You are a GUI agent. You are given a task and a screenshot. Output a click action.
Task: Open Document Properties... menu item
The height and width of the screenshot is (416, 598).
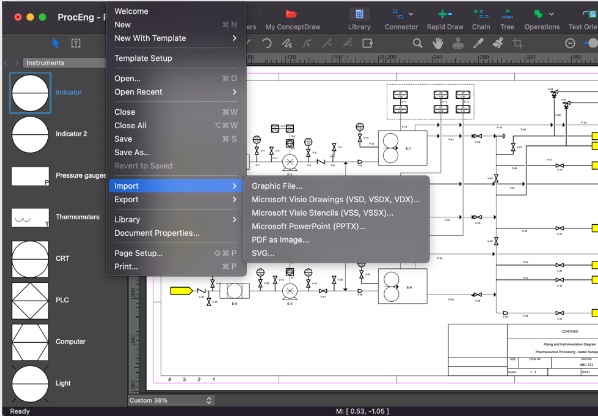click(176, 233)
